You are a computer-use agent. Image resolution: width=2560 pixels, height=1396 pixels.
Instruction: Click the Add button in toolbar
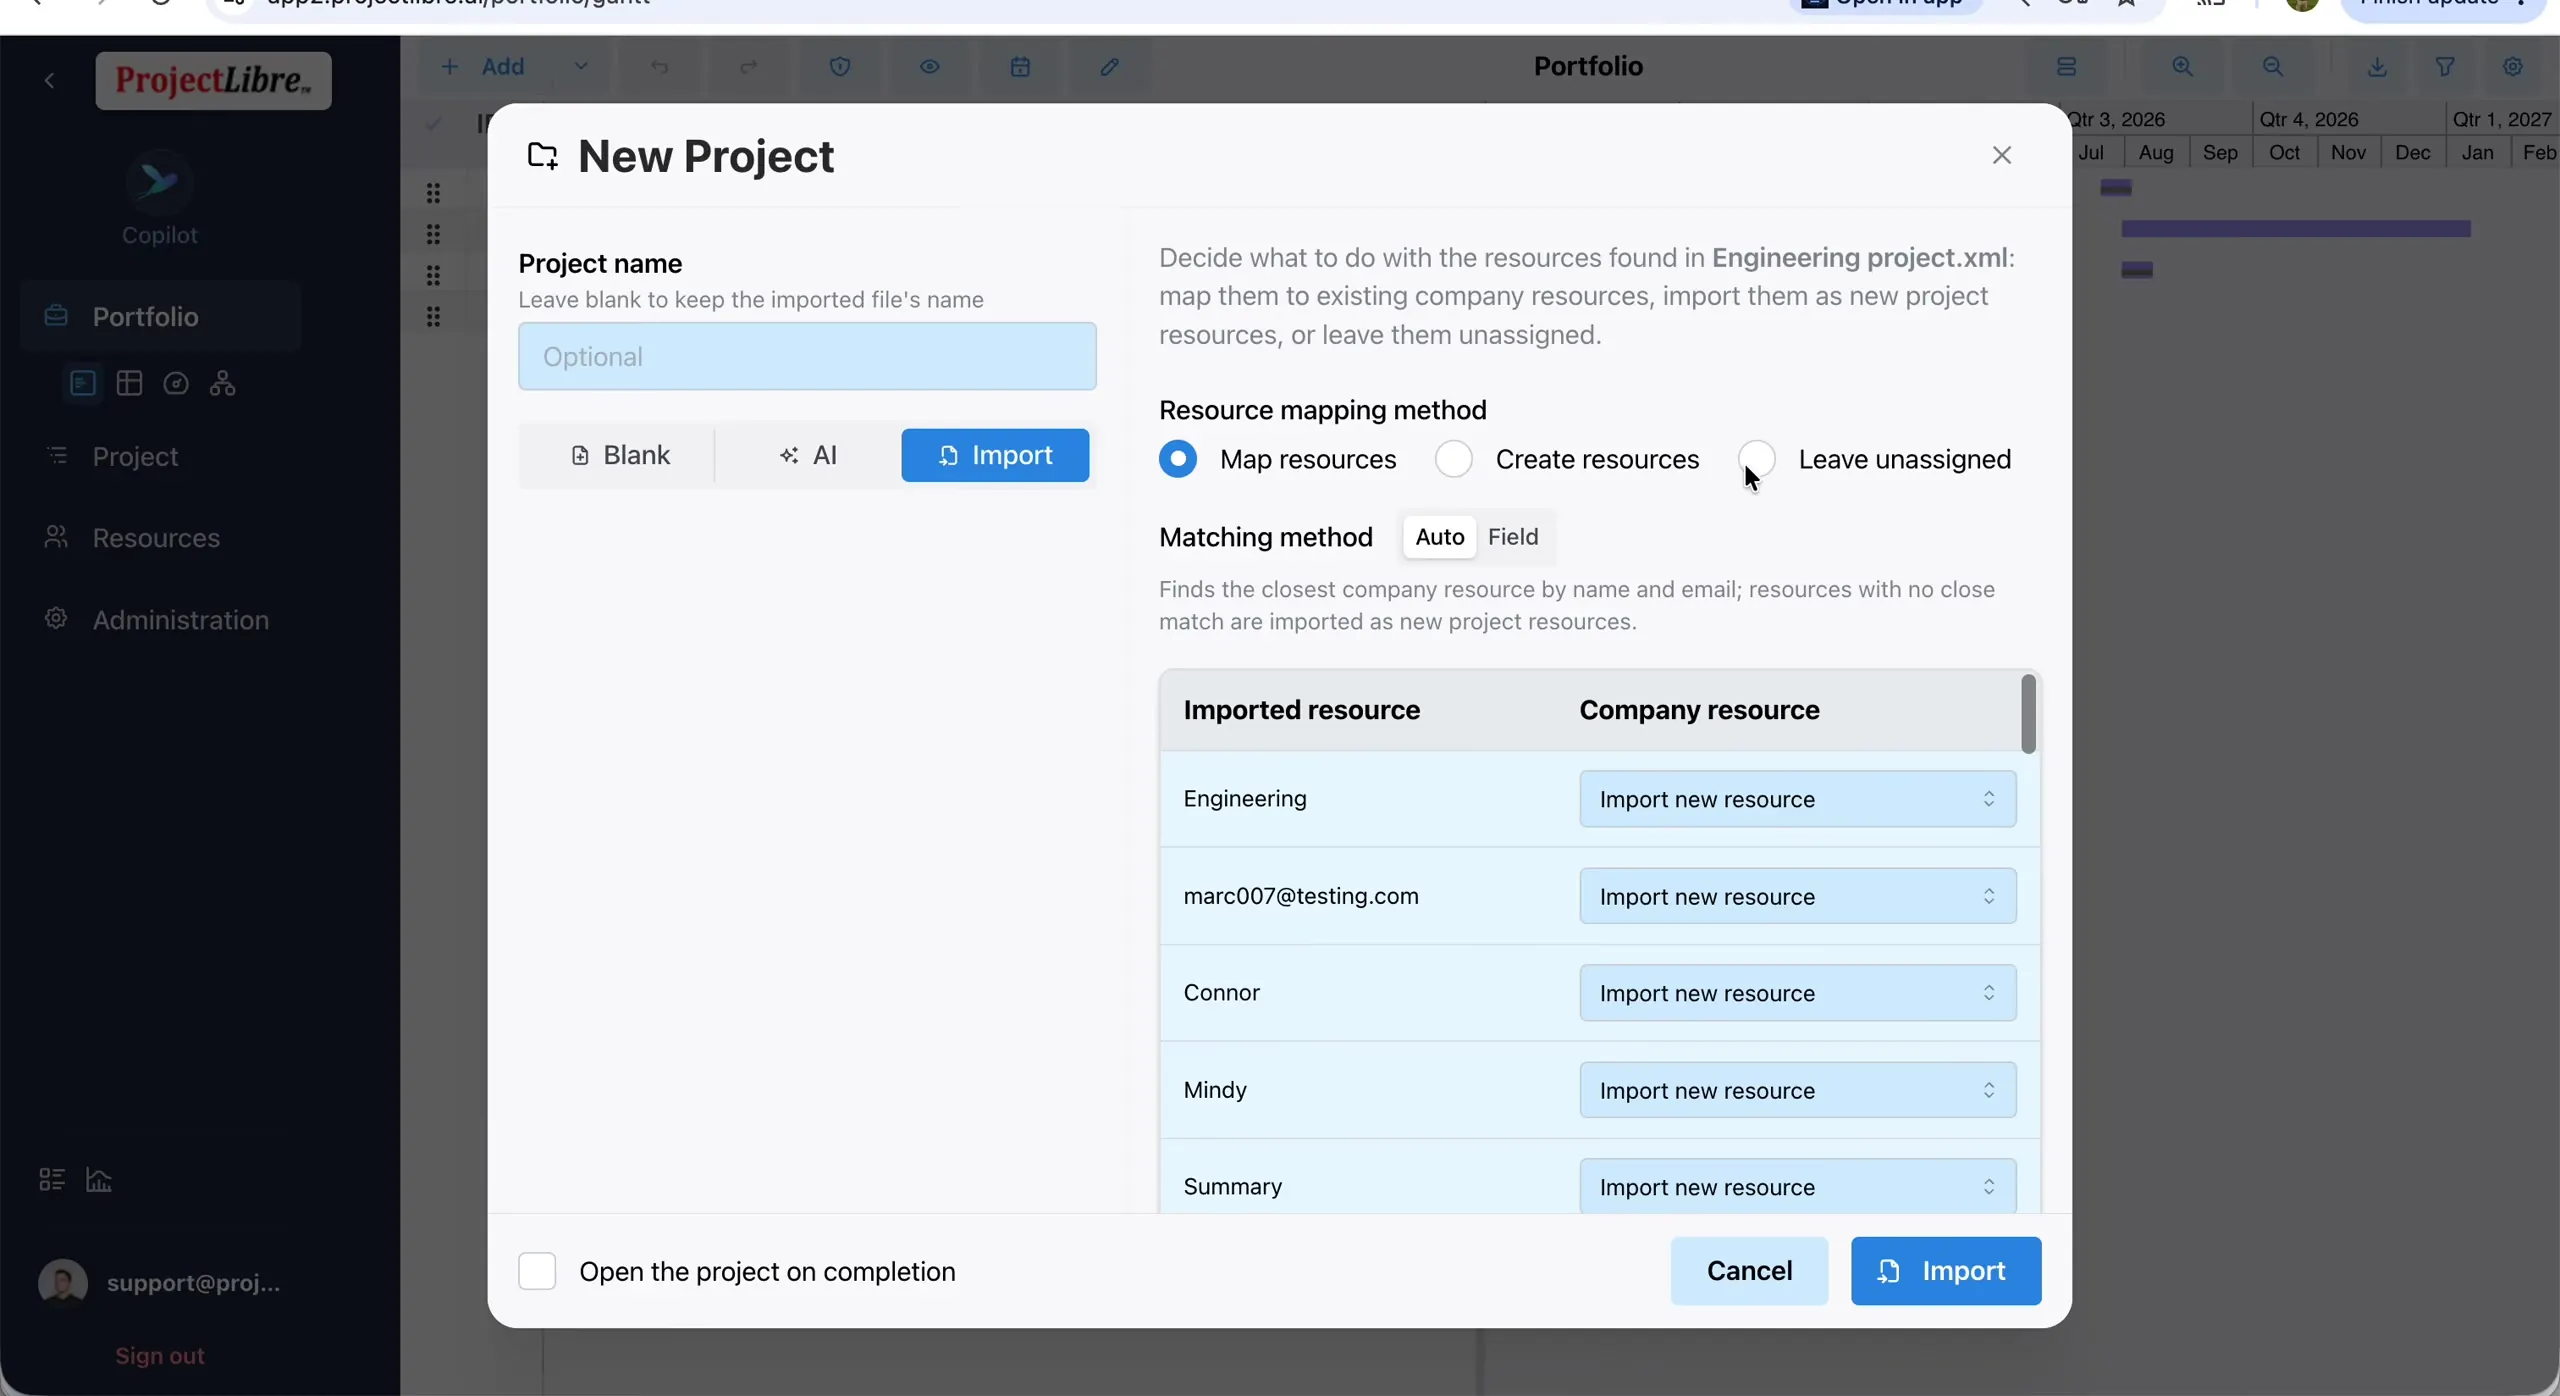pos(483,67)
